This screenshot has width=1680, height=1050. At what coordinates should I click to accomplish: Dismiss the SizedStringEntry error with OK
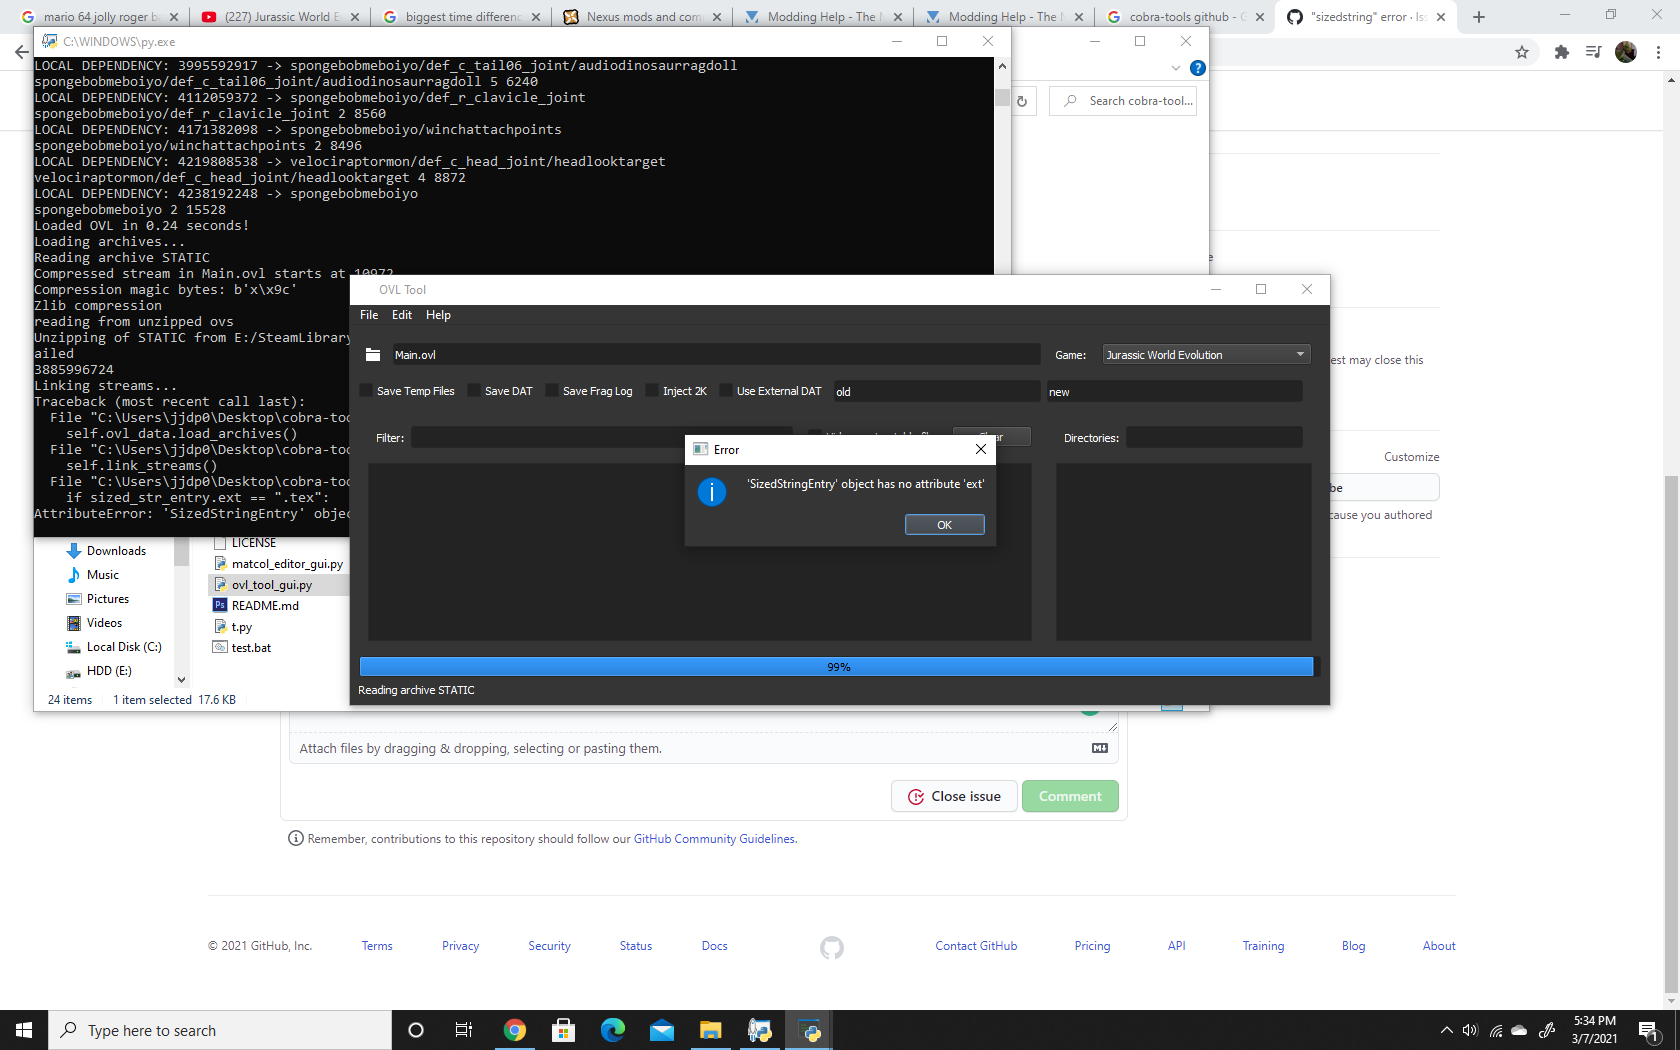tap(944, 524)
